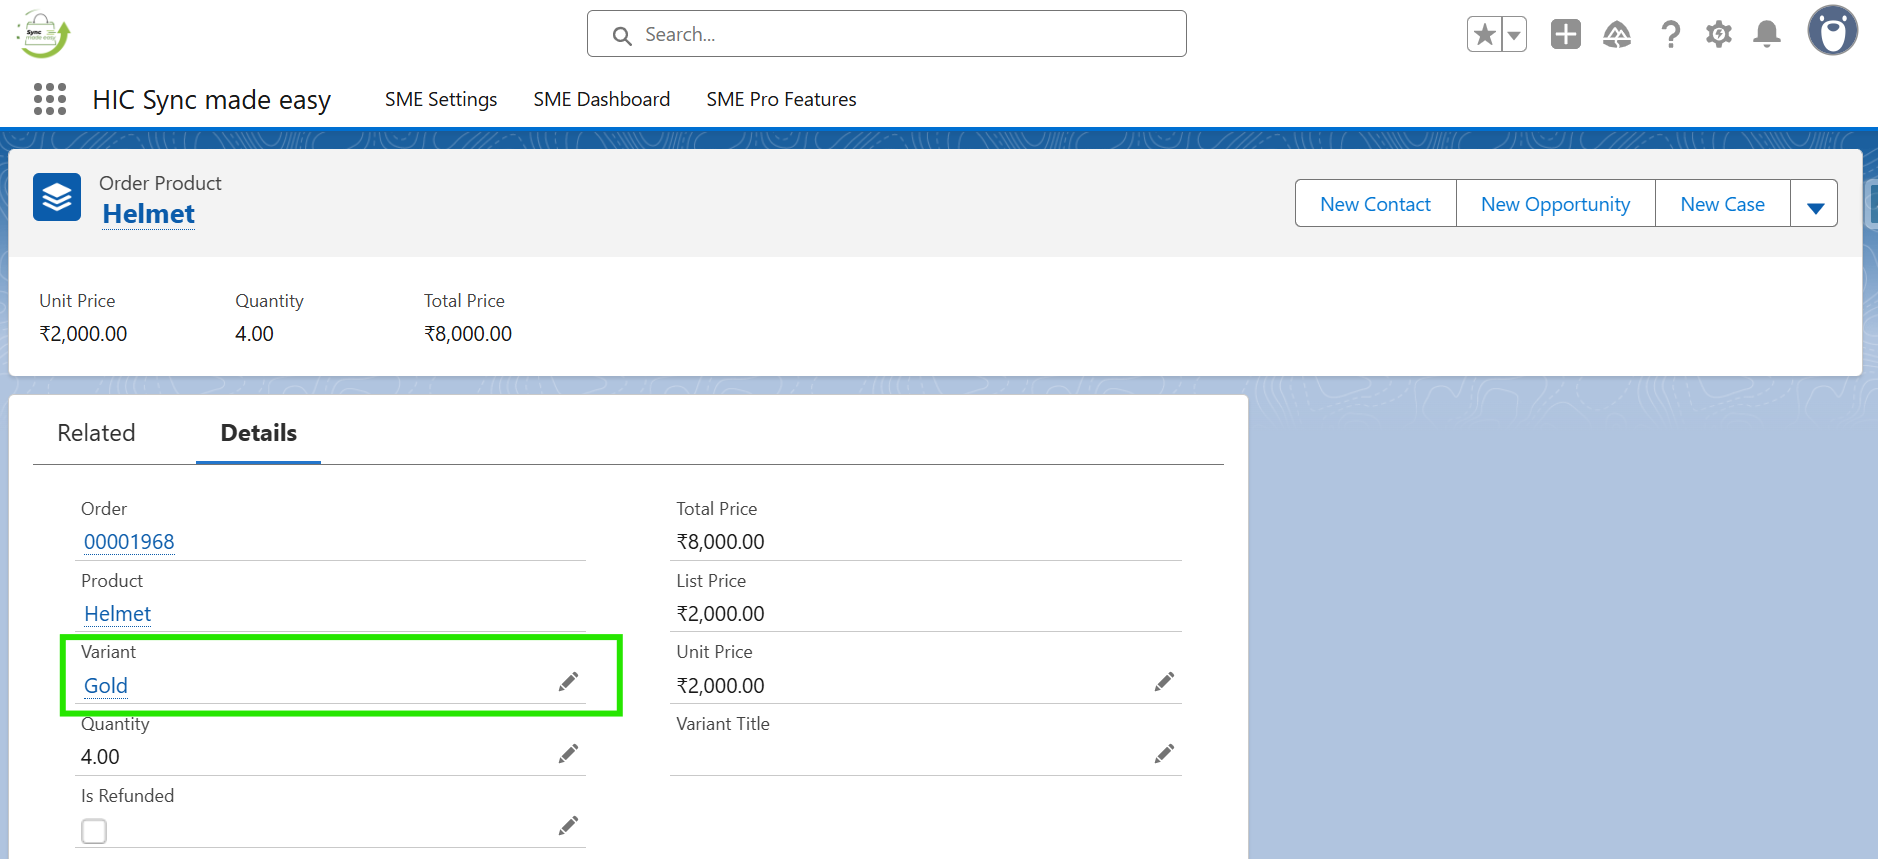The image size is (1878, 859).
Task: Open the Trailhead guidance icon
Action: pyautogui.click(x=1617, y=34)
